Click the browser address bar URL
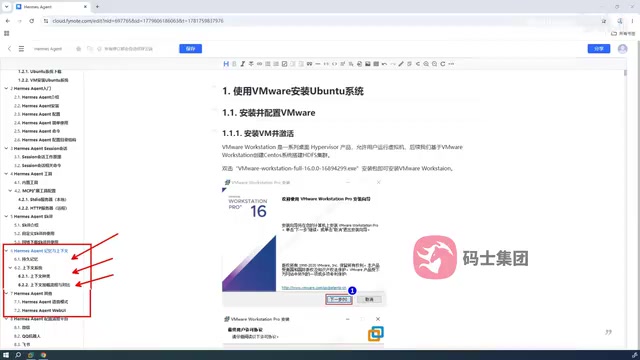The image size is (640, 360). (x=138, y=21)
